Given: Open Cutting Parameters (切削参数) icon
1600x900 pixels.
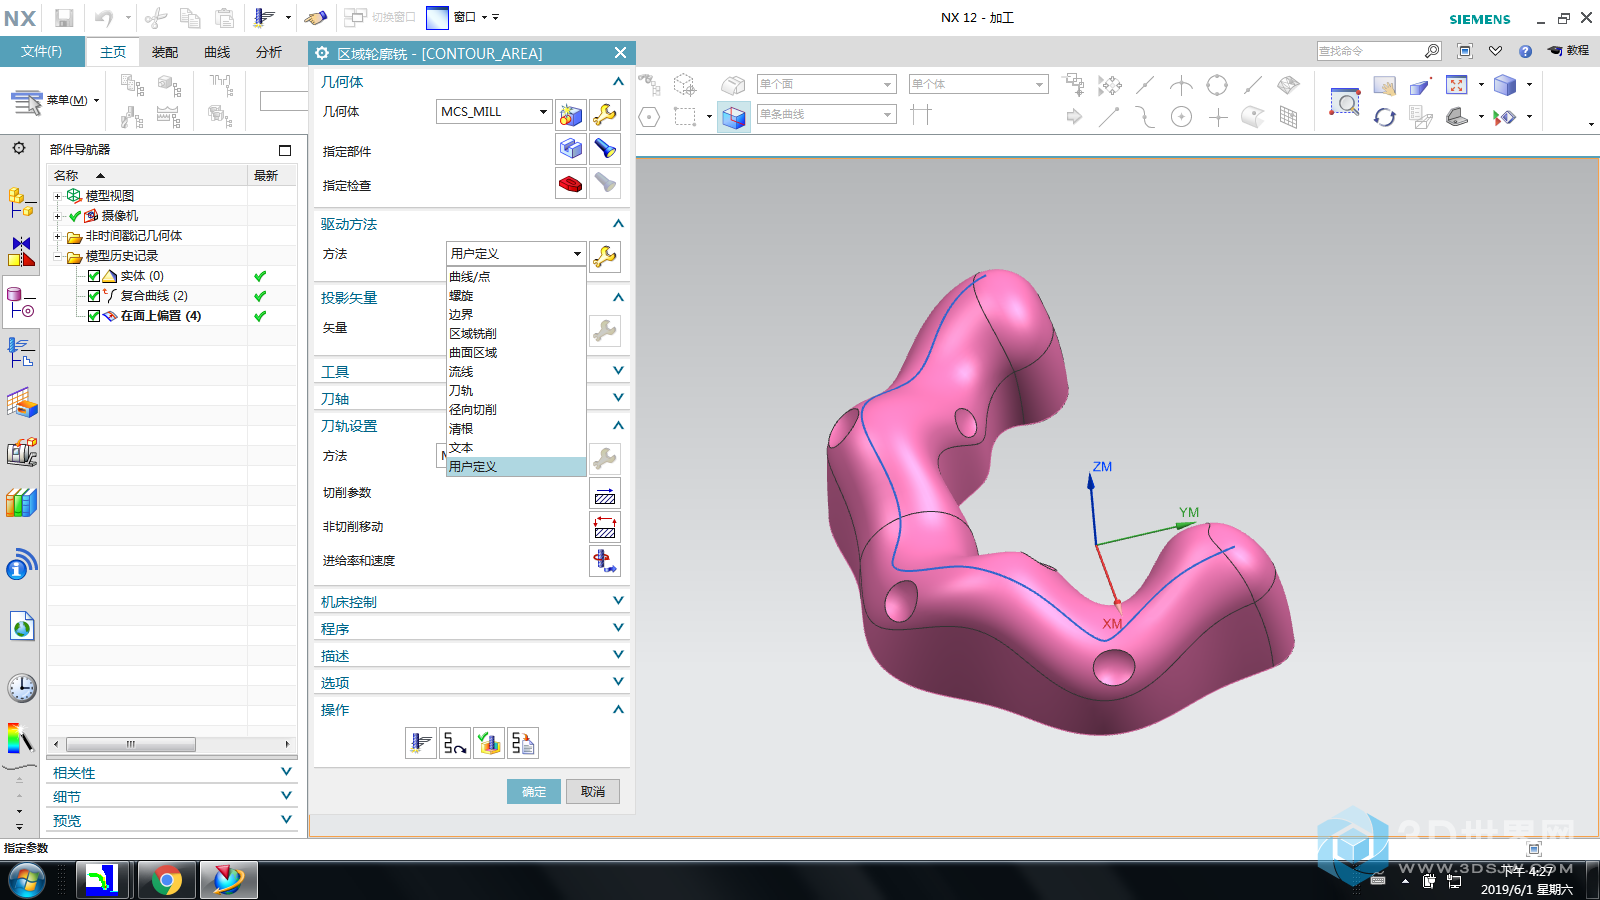Looking at the screenshot, I should coord(605,494).
